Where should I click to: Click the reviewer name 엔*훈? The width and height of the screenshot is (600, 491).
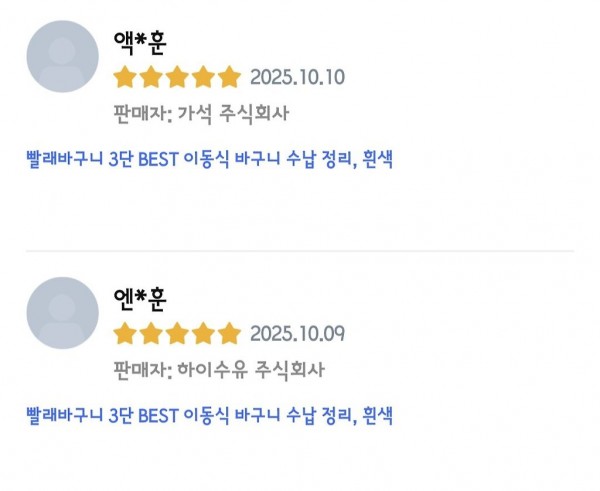(139, 300)
